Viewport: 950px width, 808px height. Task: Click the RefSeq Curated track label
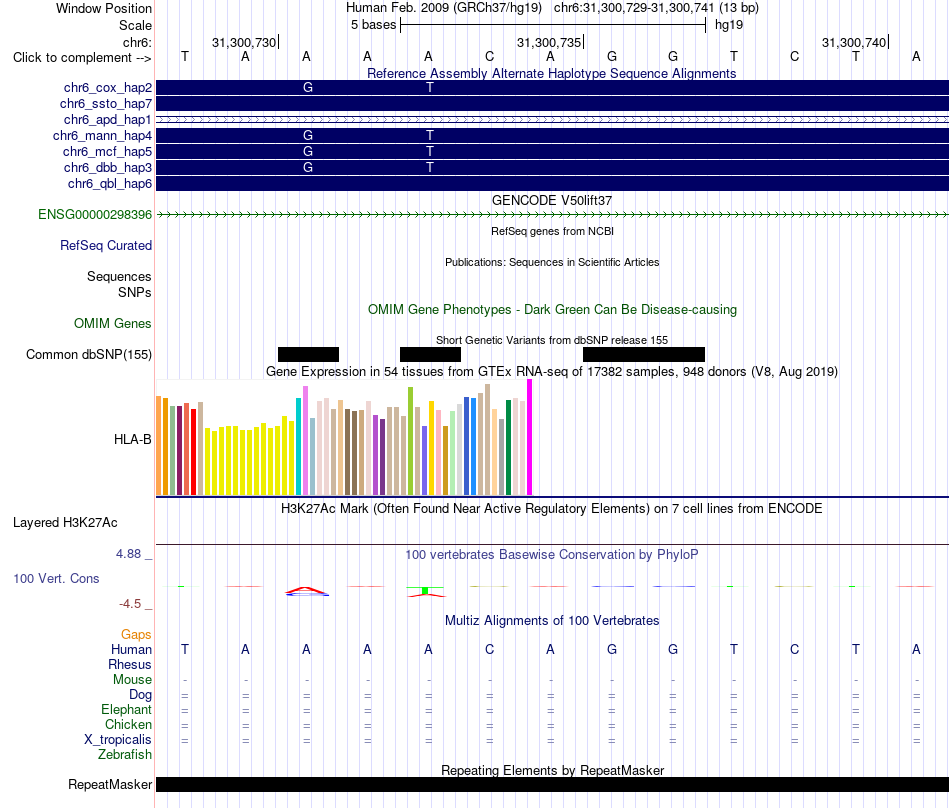pyautogui.click(x=106, y=245)
